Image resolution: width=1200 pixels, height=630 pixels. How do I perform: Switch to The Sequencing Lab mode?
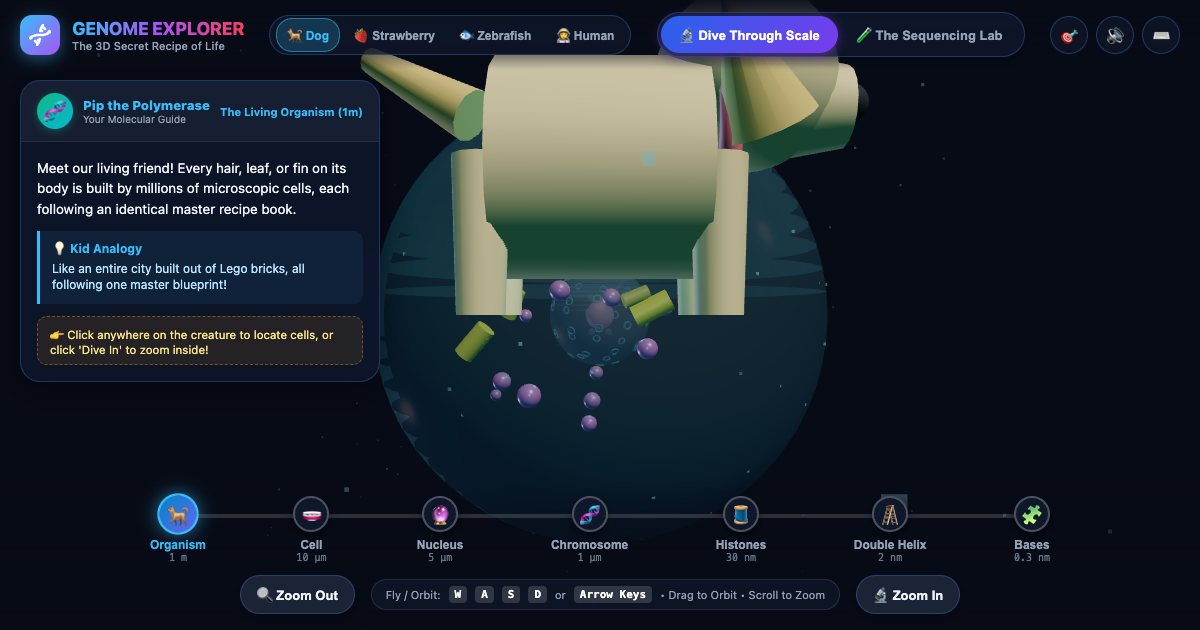pyautogui.click(x=929, y=35)
